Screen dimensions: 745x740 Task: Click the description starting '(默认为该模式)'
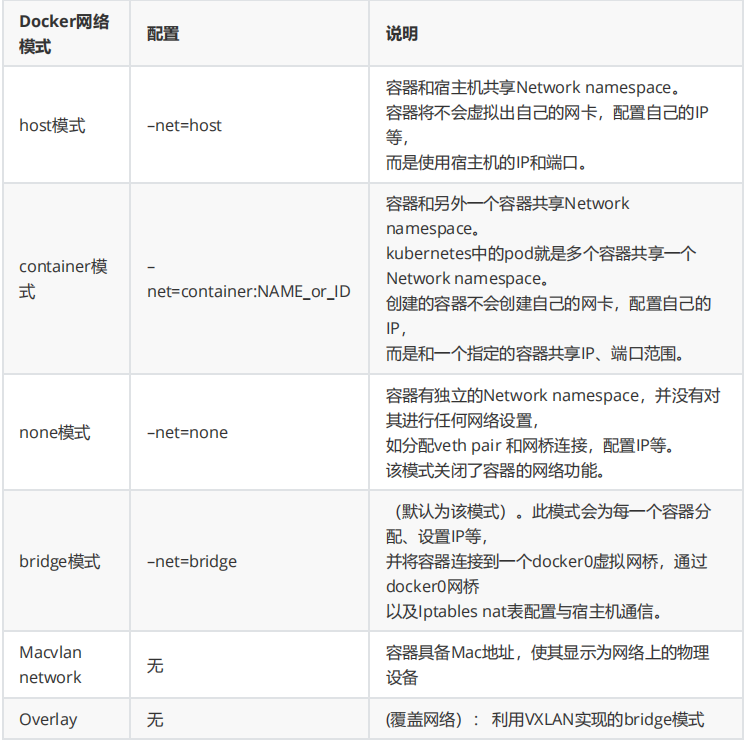(548, 561)
